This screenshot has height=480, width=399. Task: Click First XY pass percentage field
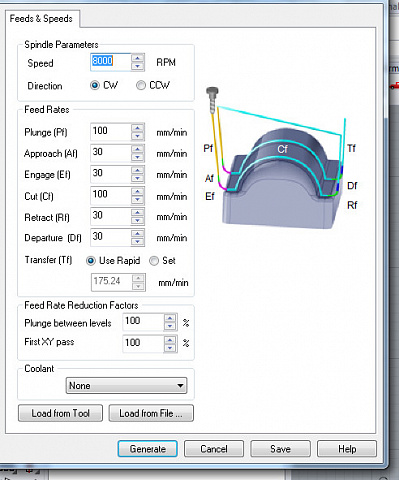click(143, 344)
